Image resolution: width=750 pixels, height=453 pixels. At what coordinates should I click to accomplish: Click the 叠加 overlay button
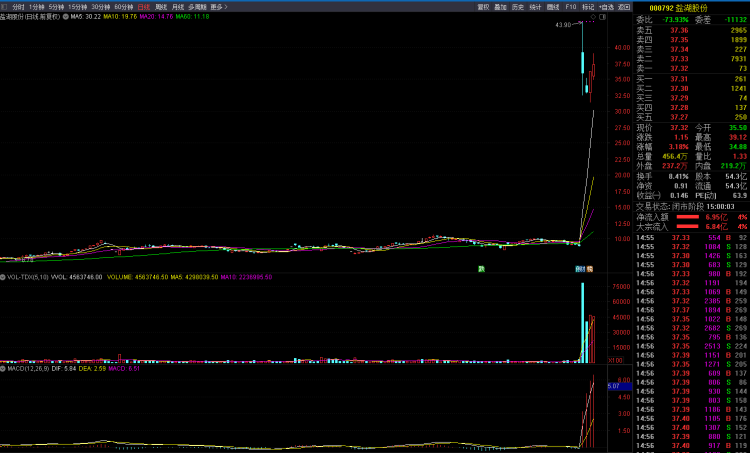pos(501,7)
